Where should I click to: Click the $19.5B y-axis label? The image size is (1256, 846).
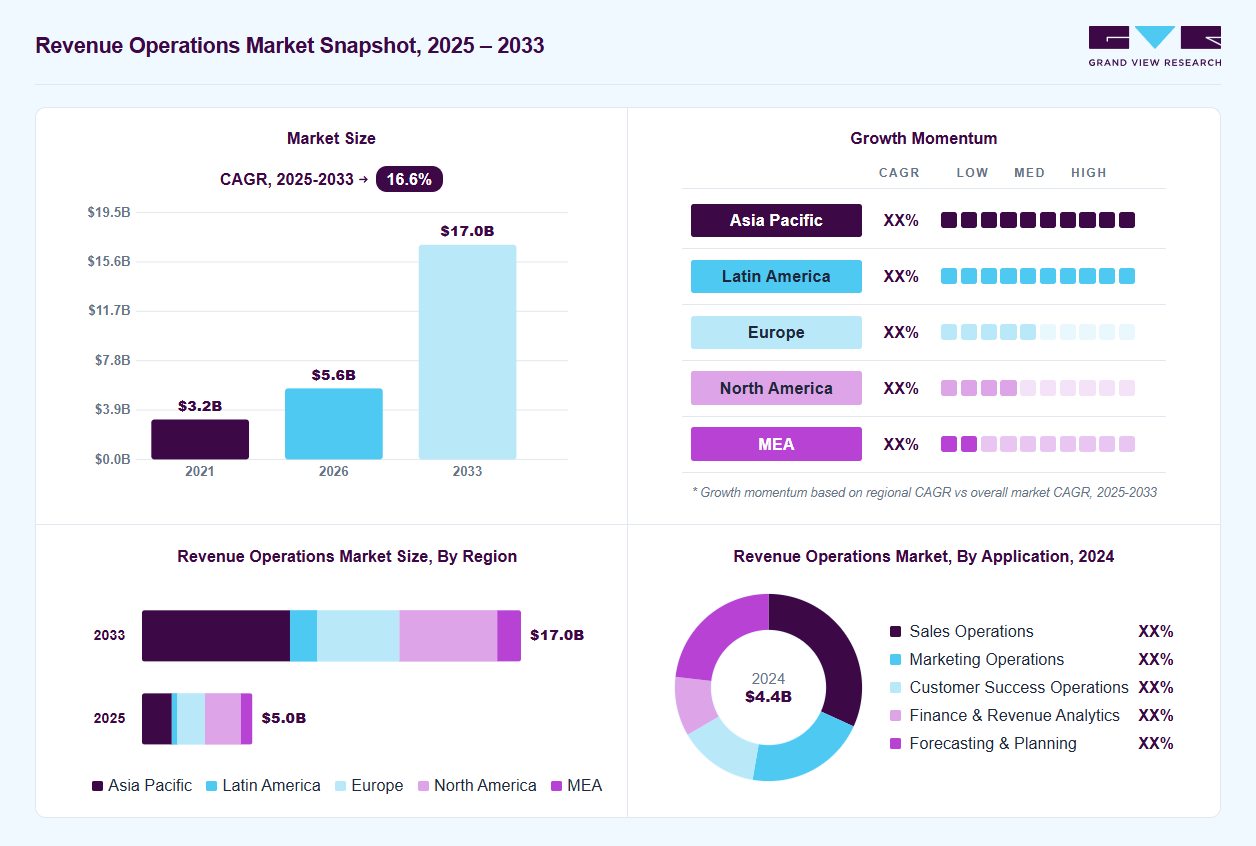click(x=109, y=212)
